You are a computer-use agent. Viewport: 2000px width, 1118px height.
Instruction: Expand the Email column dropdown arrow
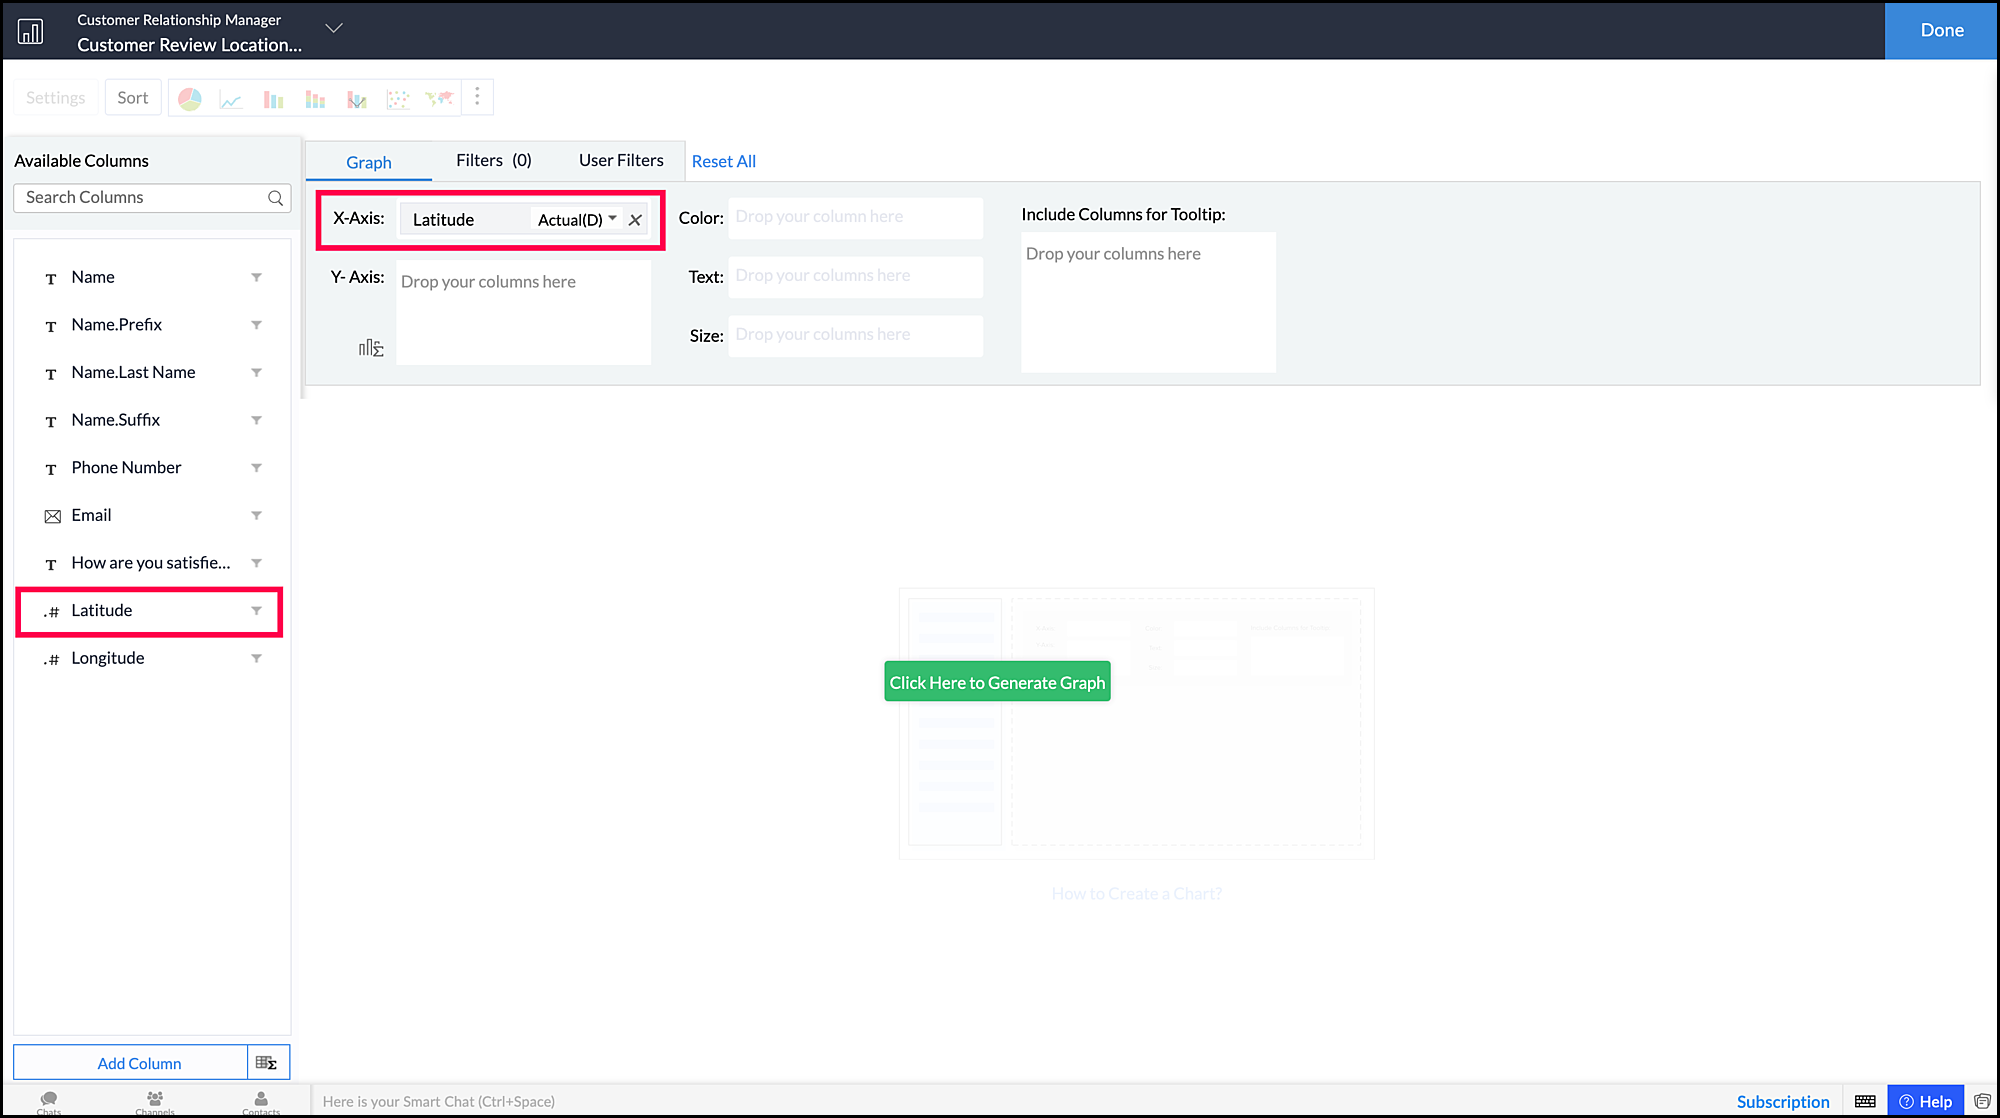(x=256, y=515)
